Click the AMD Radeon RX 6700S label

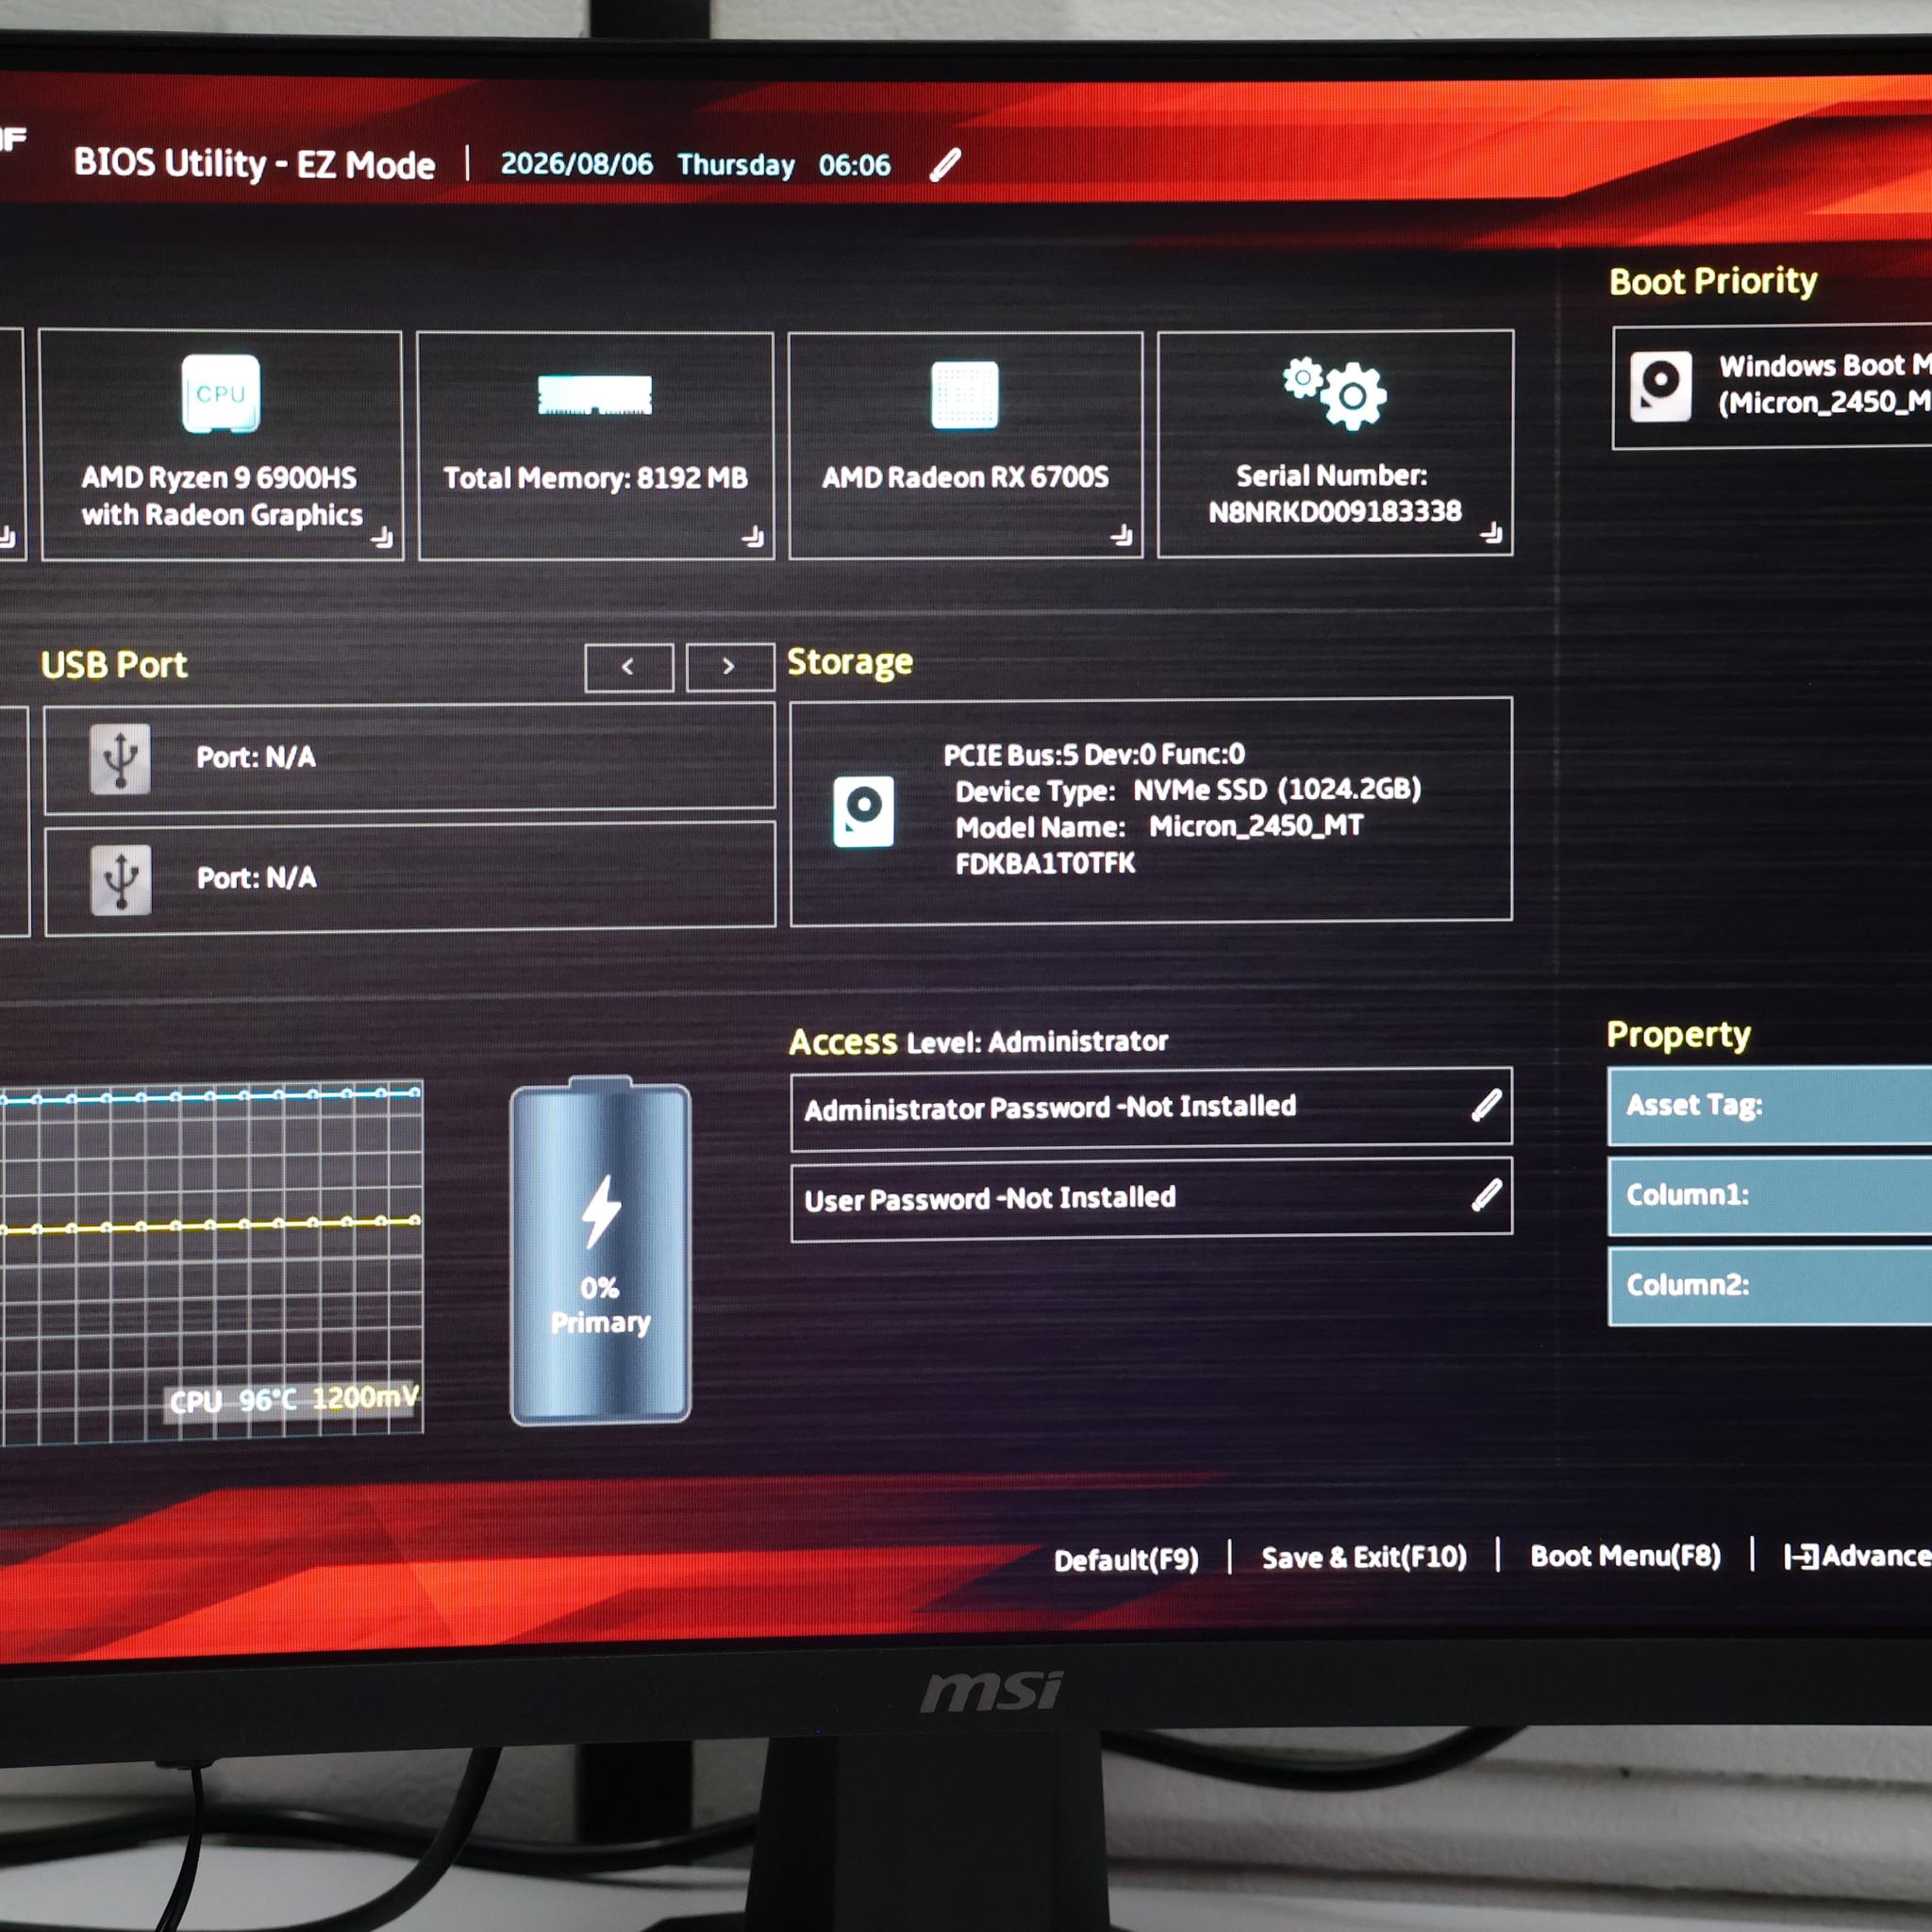965,477
